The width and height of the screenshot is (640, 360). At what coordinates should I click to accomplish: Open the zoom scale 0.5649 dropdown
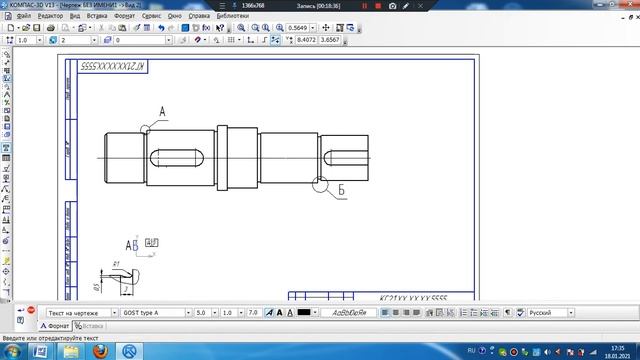click(x=313, y=28)
